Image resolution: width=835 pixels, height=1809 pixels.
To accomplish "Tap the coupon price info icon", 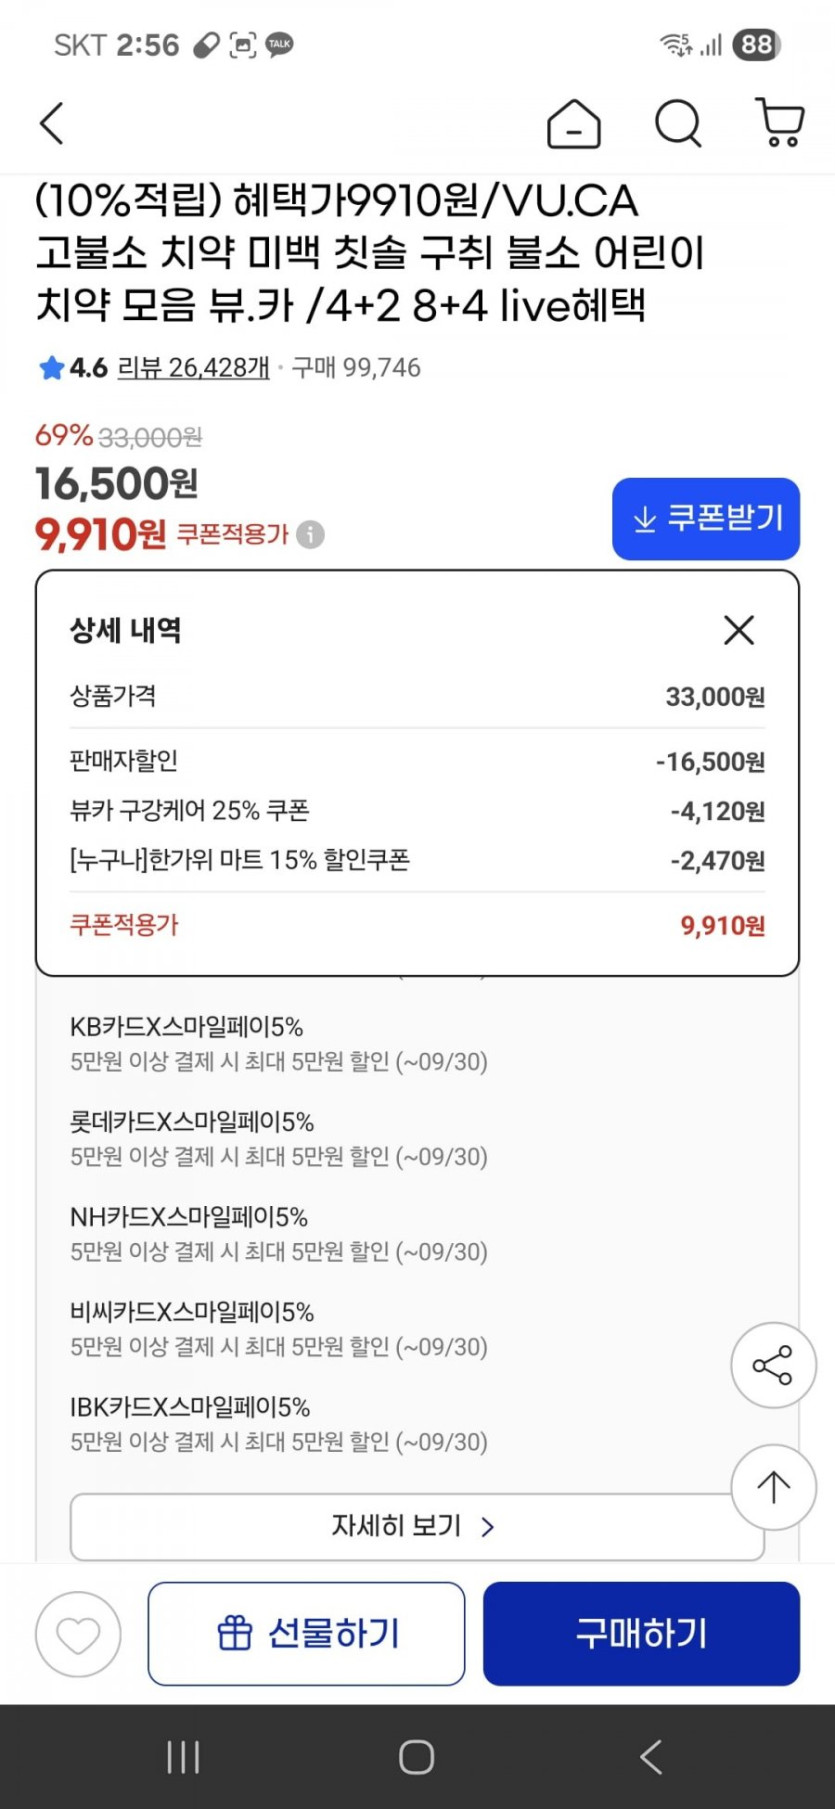I will tap(311, 535).
